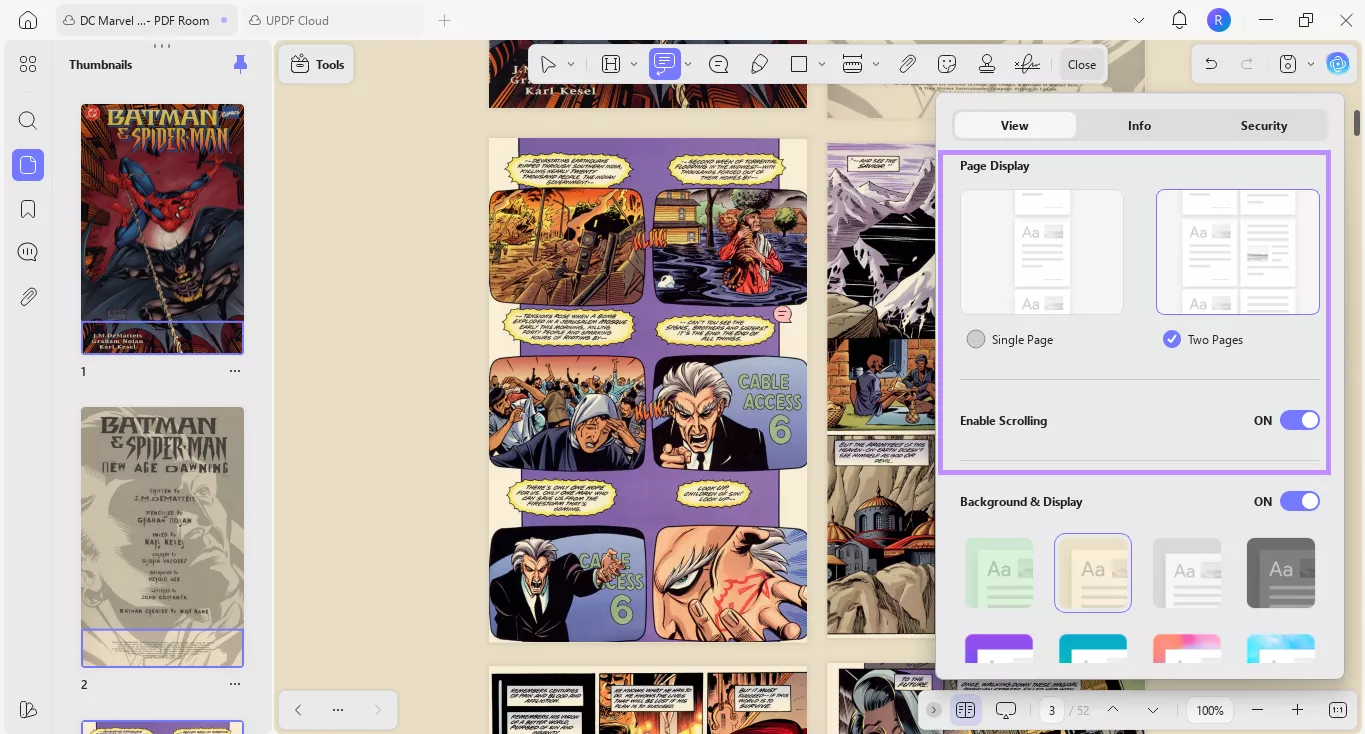Open the Info tab
This screenshot has height=734, width=1365.
point(1139,125)
